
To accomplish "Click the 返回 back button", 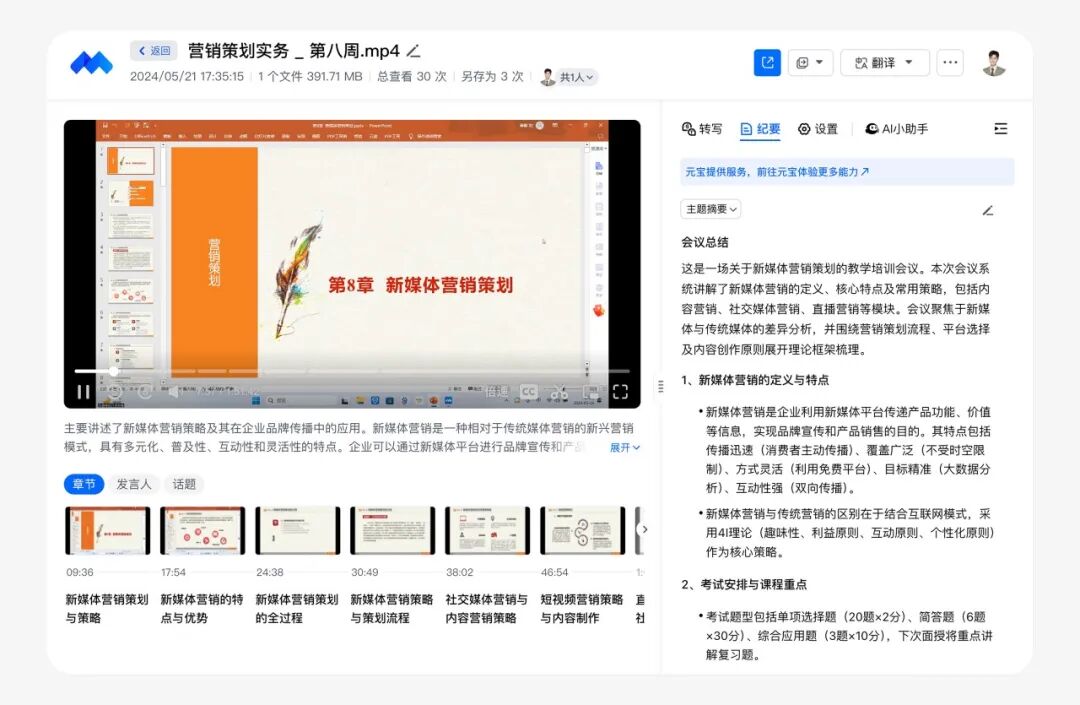I will (154, 51).
